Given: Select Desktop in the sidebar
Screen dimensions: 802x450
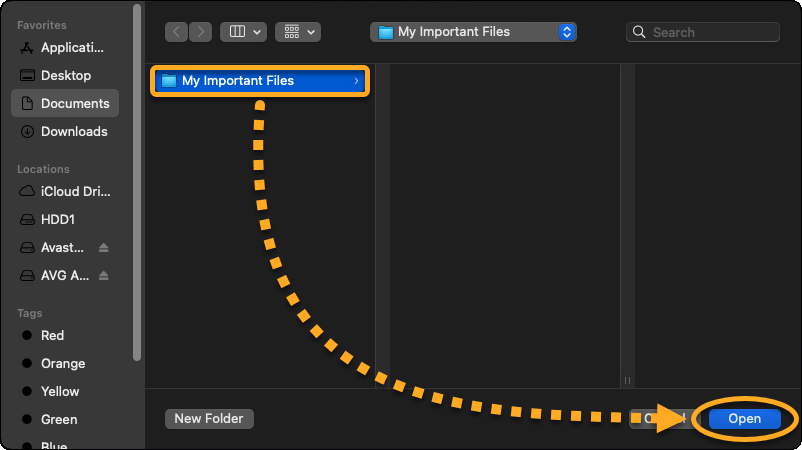Looking at the screenshot, I should click(x=65, y=75).
